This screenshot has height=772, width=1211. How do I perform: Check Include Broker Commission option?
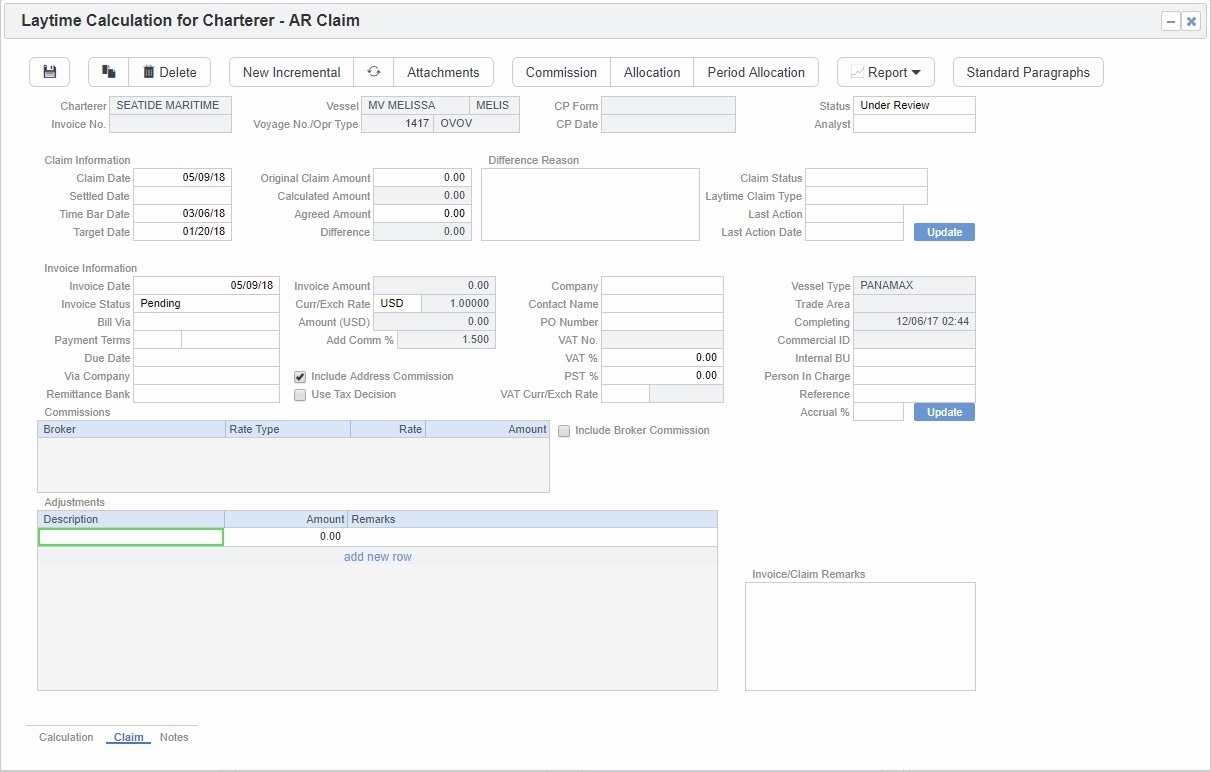(x=564, y=431)
